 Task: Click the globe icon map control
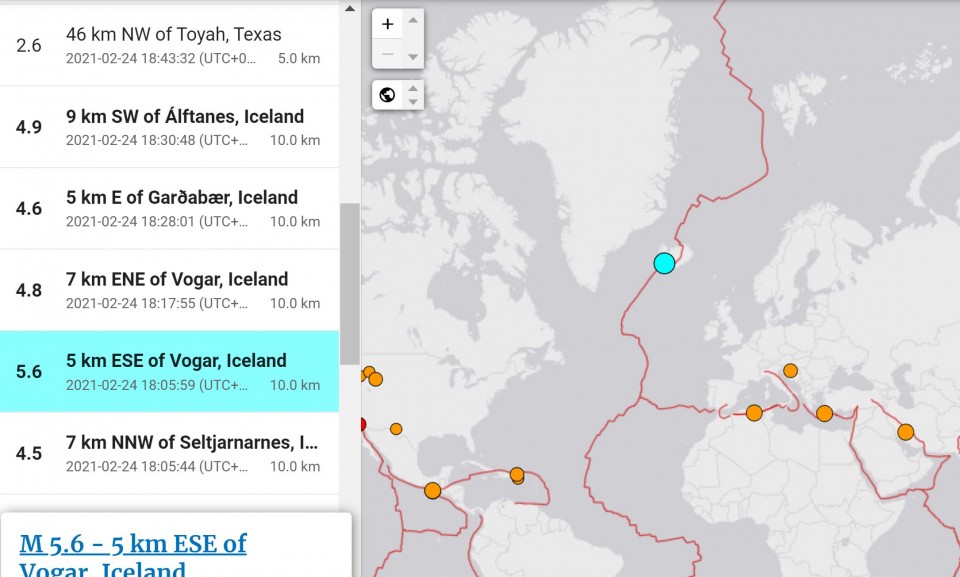point(388,95)
